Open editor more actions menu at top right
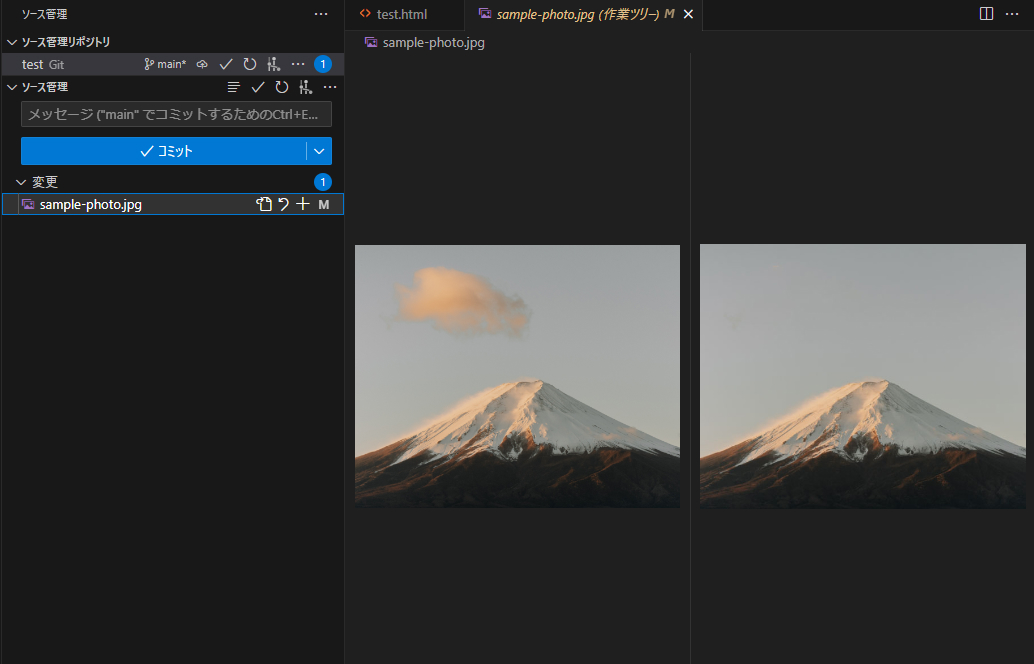The width and height of the screenshot is (1034, 664). pos(1012,14)
